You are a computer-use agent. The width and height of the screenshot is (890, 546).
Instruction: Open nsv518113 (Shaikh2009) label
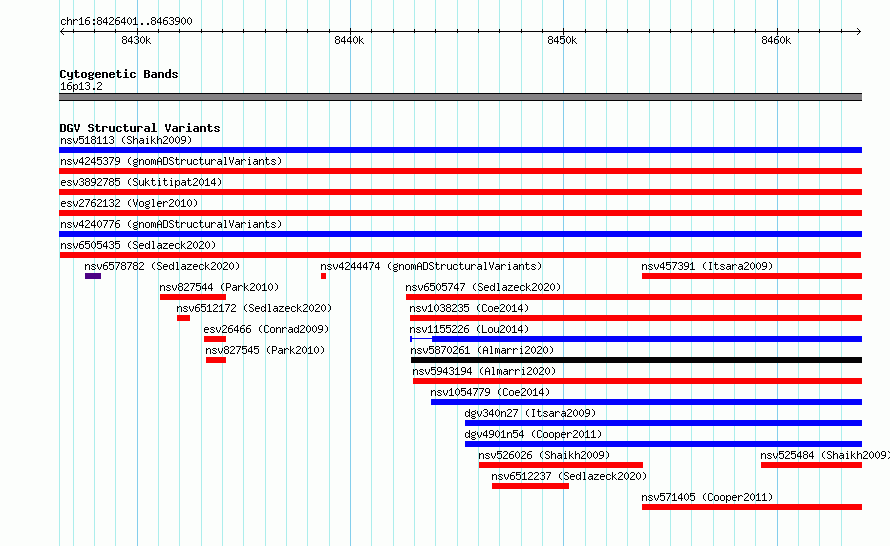pos(126,140)
